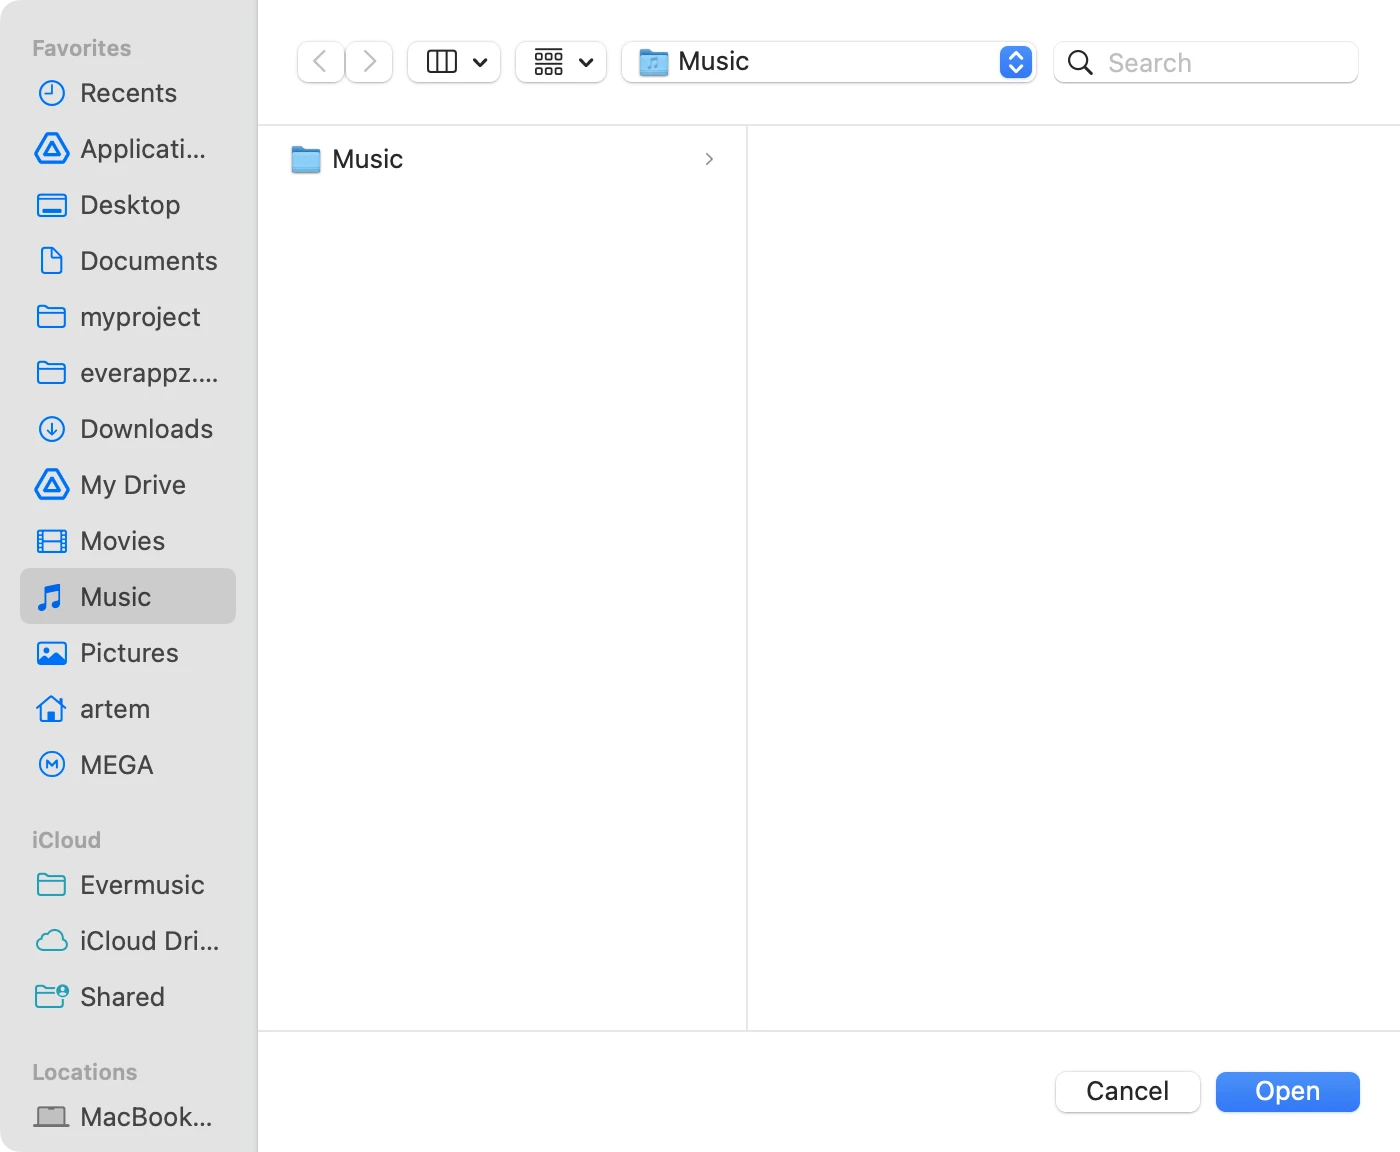Open Recents in the sidebar
The width and height of the screenshot is (1400, 1152).
click(x=128, y=93)
